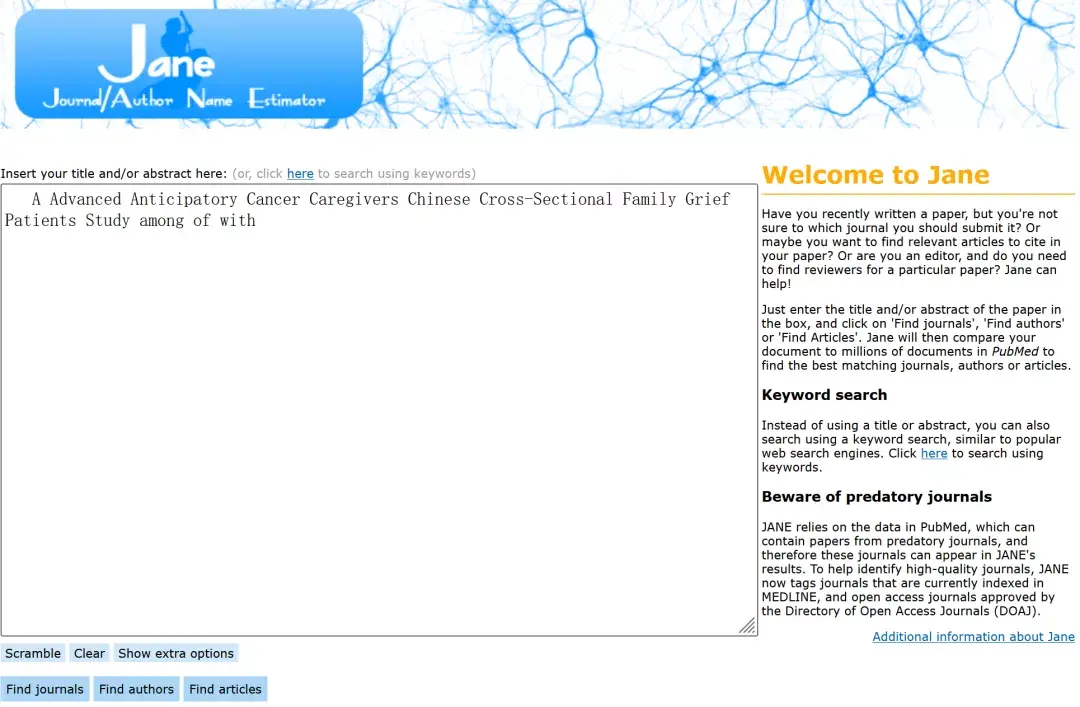Open 'here' link in Keyword search section
This screenshot has height=707, width=1080.
click(x=934, y=453)
